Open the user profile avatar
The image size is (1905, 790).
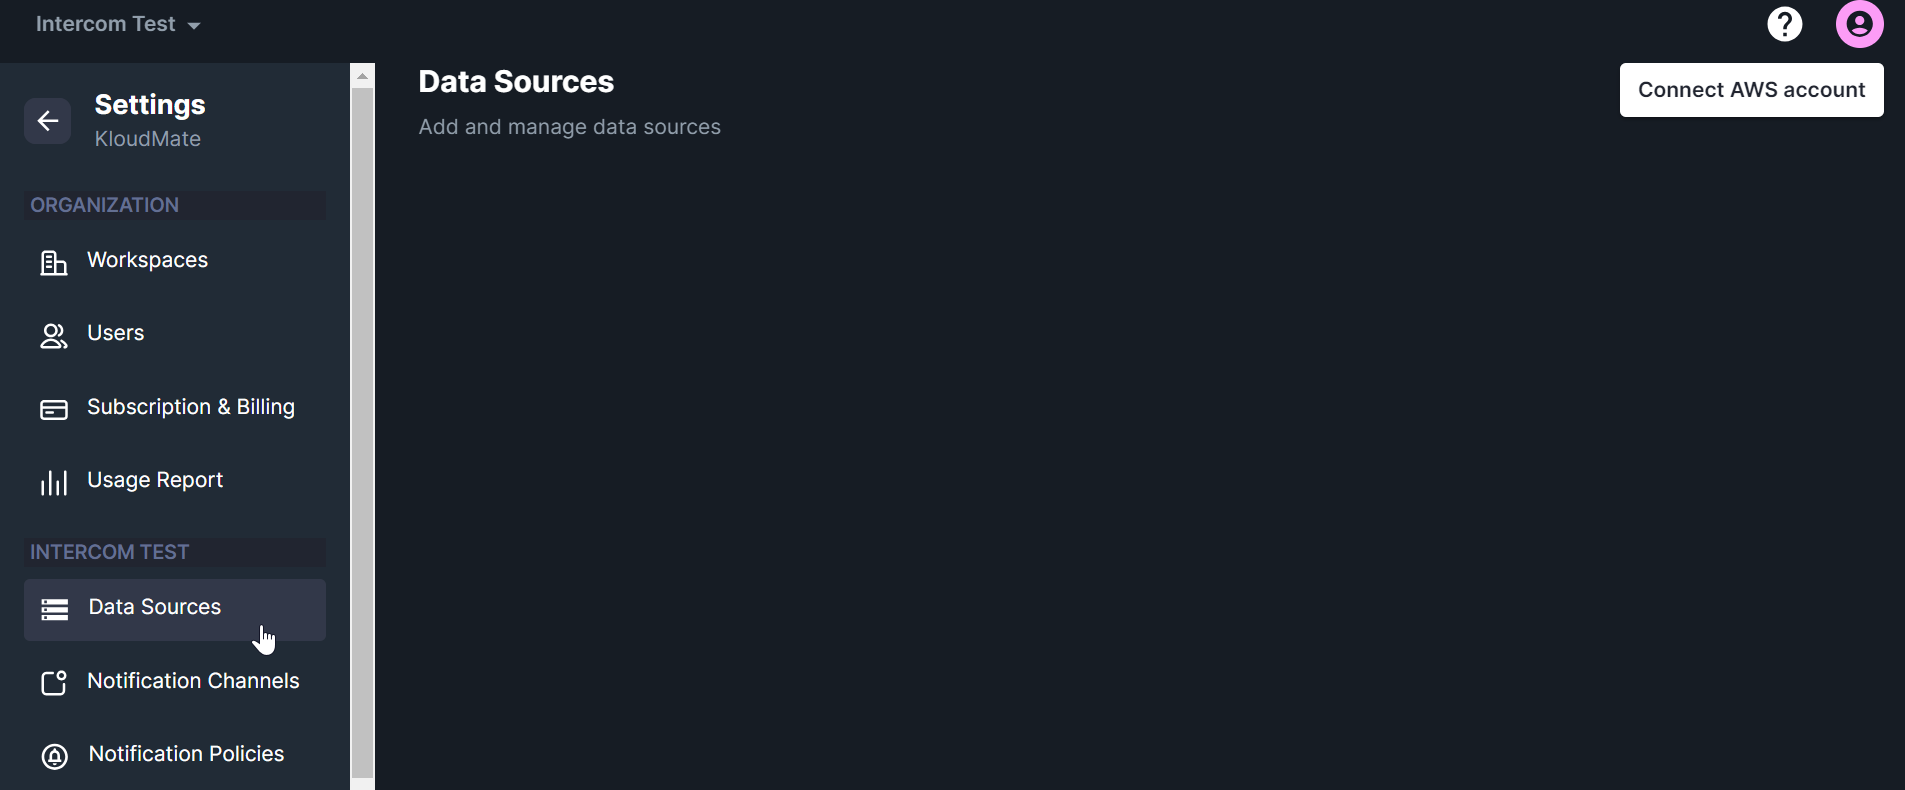pyautogui.click(x=1859, y=24)
